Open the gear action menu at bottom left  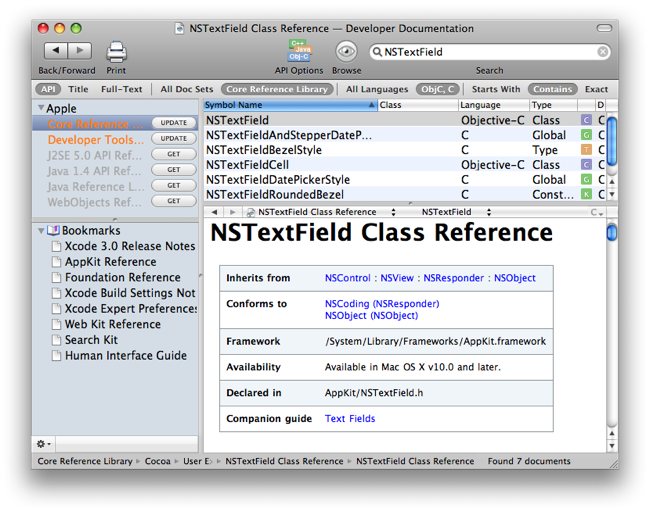[44, 444]
